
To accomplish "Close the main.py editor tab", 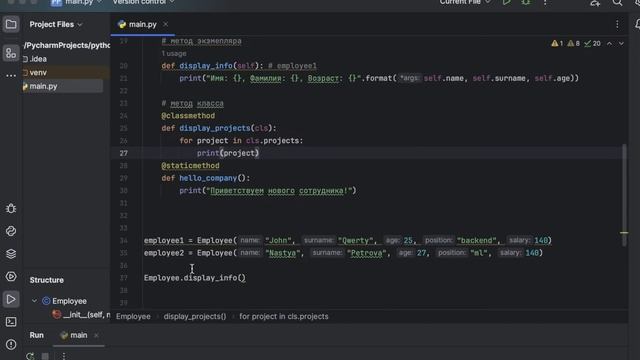I will [166, 24].
